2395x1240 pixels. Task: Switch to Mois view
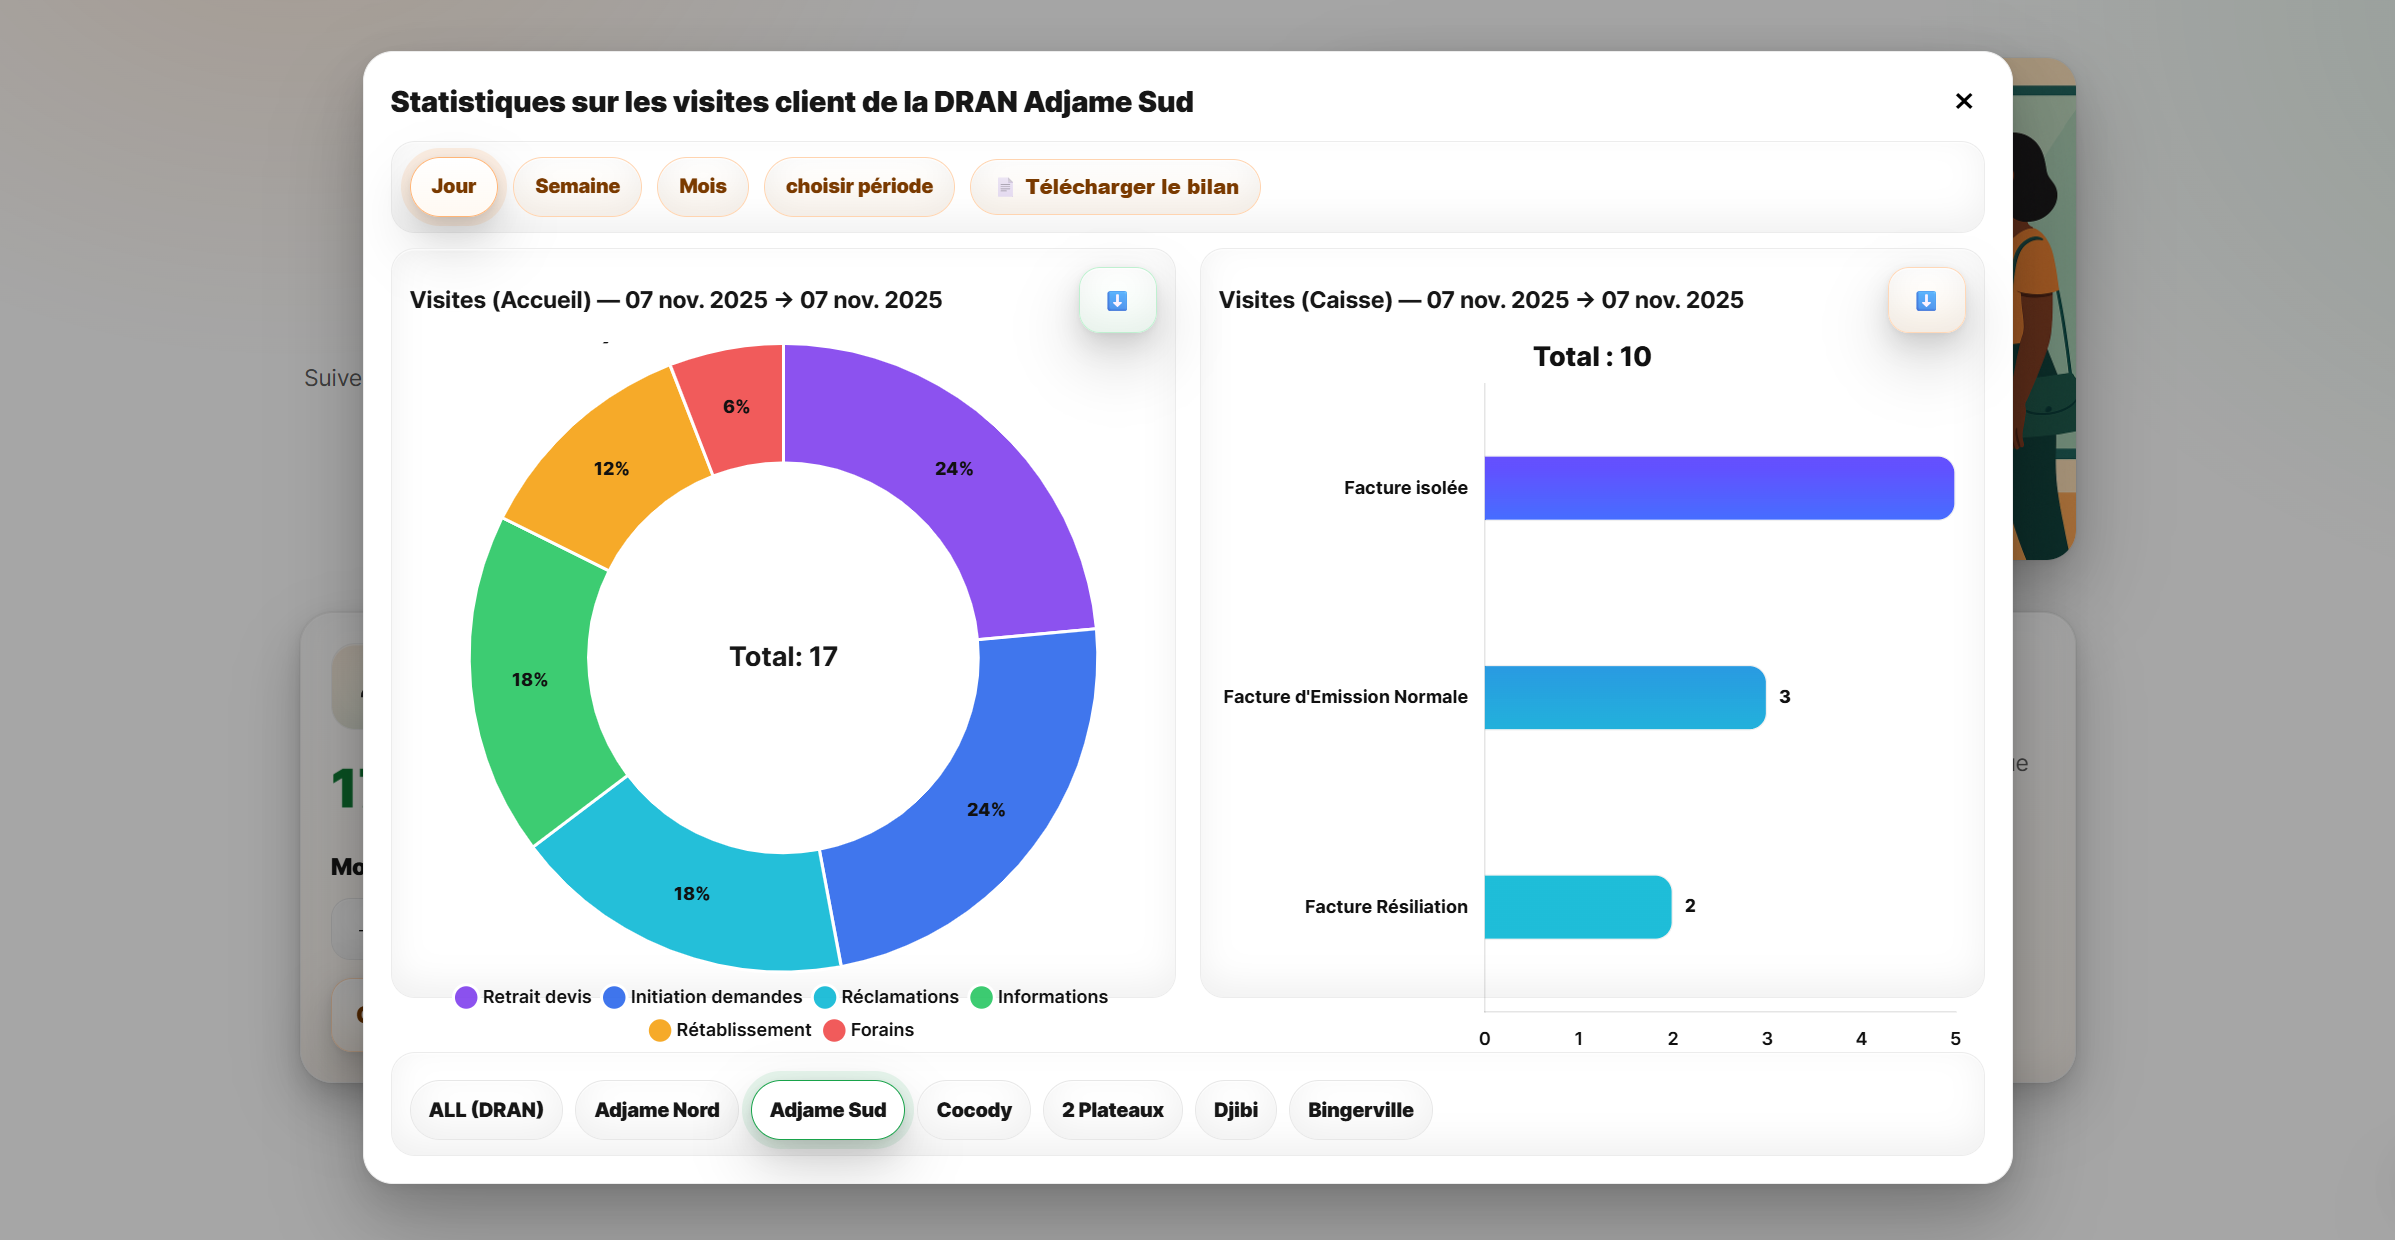point(702,187)
